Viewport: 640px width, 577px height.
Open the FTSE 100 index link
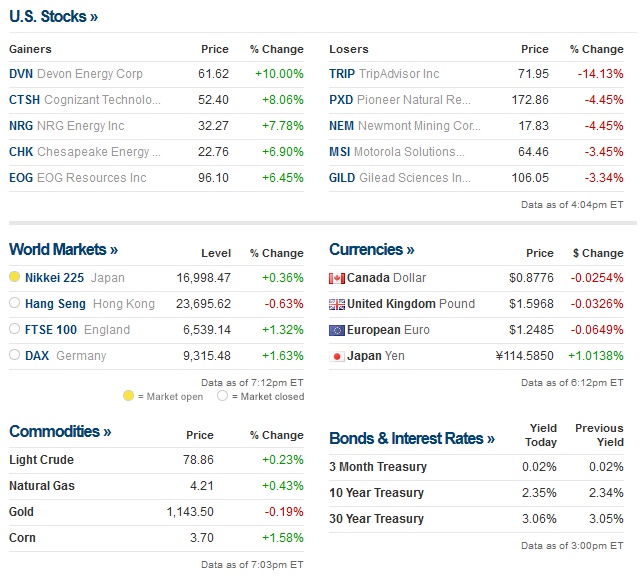[51, 330]
